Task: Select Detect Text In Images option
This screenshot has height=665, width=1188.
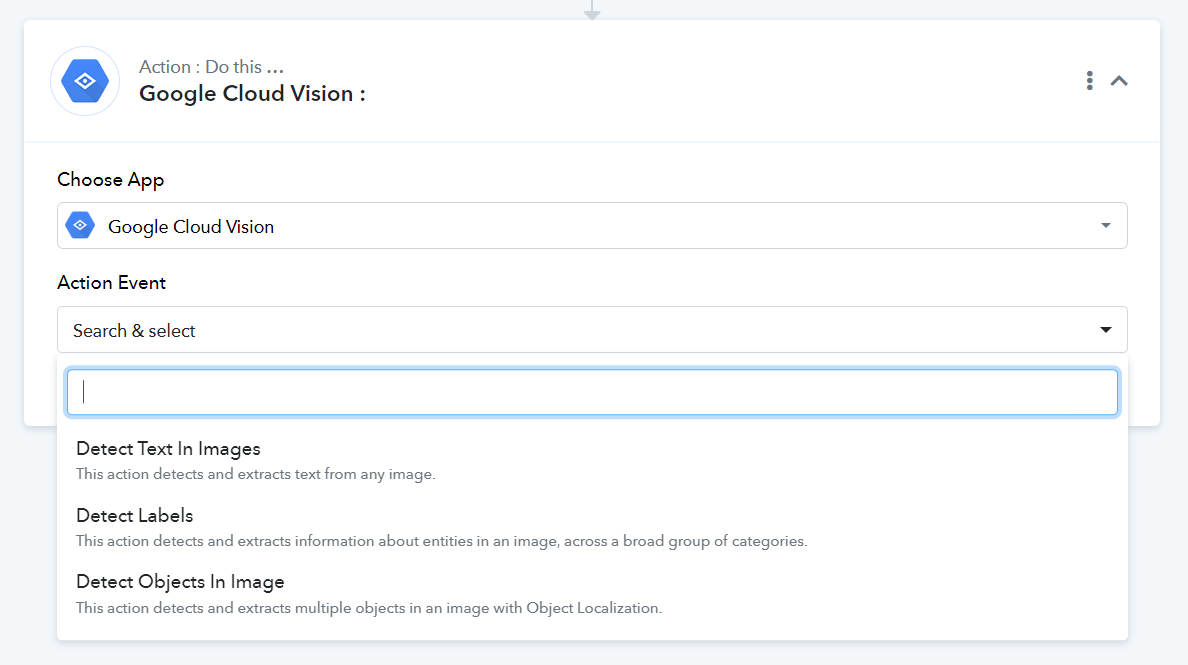Action: [x=592, y=461]
